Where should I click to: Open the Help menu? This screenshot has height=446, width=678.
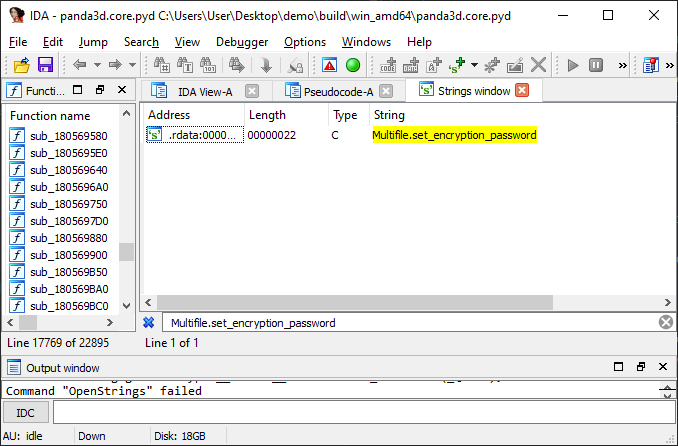pyautogui.click(x=419, y=42)
